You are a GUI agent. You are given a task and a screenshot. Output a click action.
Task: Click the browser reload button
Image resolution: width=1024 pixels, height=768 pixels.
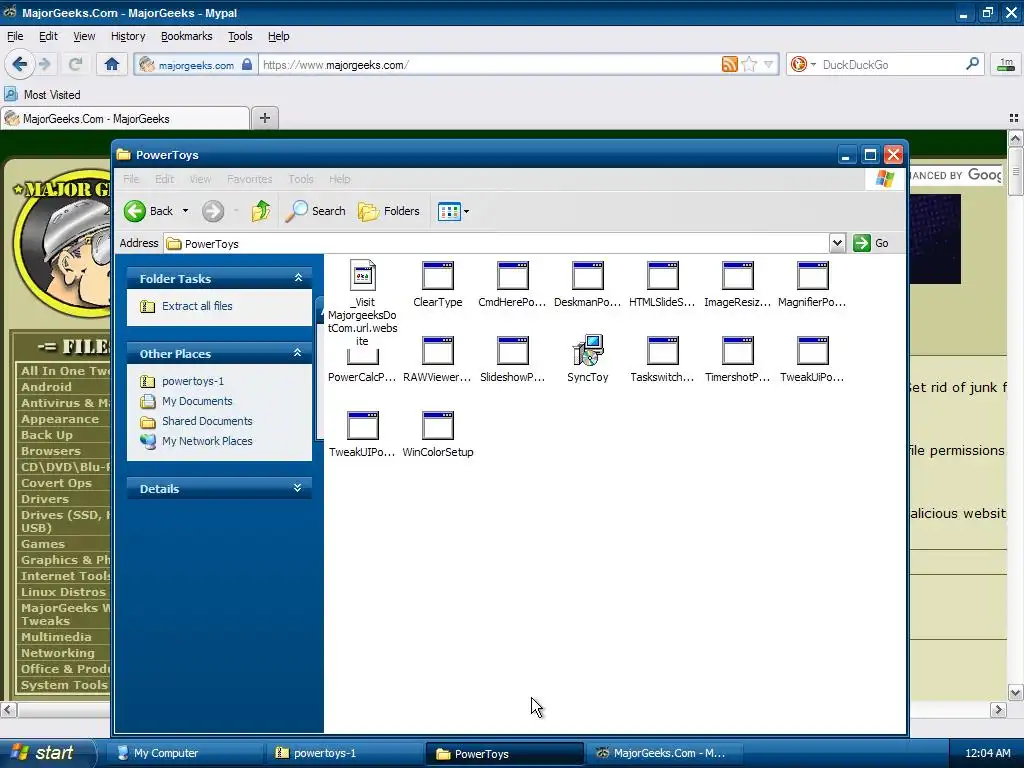(75, 64)
